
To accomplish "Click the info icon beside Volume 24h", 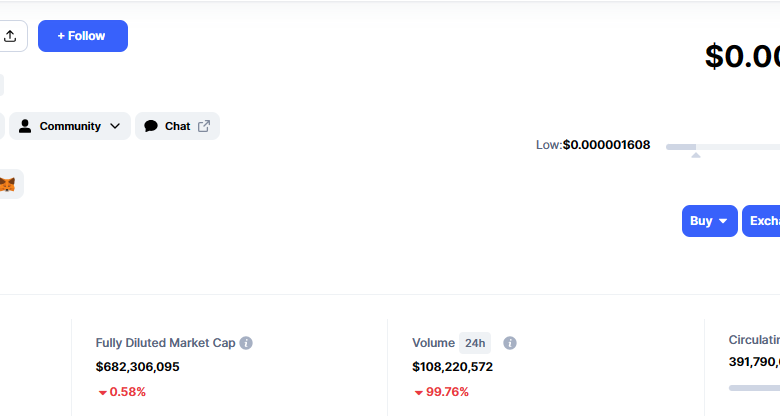I will point(510,343).
